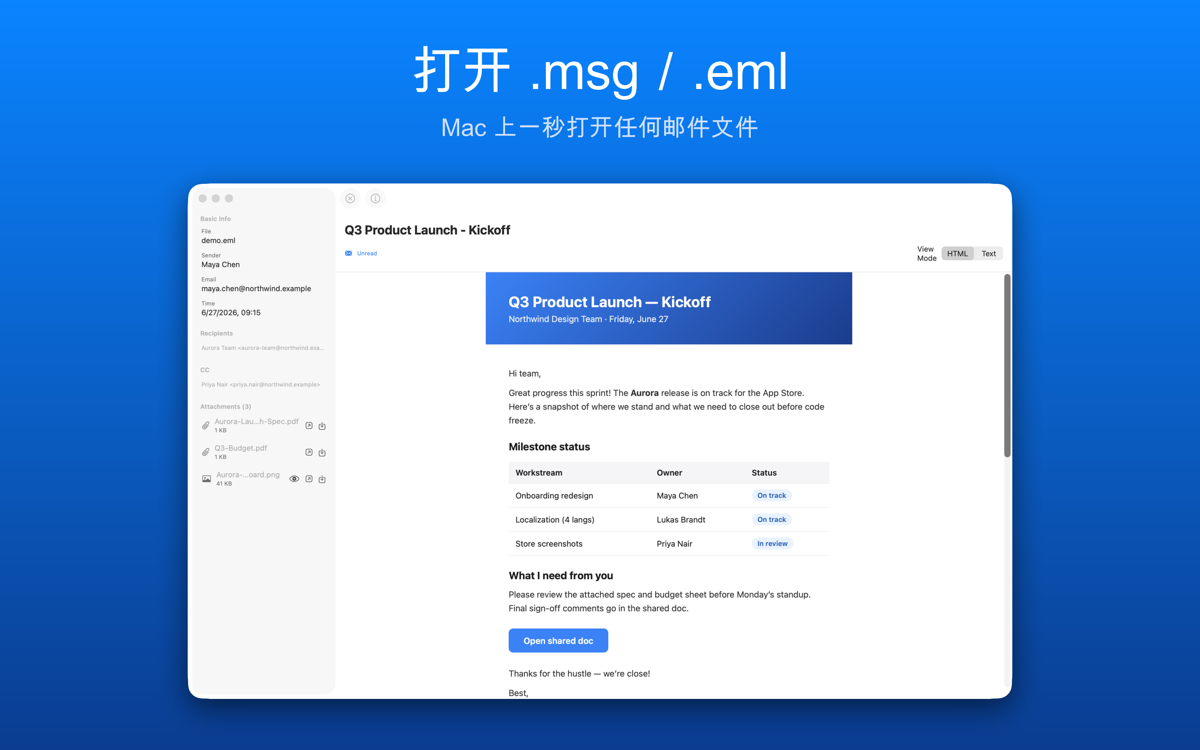
Task: Click the Attachments (3) header
Action: [x=225, y=407]
